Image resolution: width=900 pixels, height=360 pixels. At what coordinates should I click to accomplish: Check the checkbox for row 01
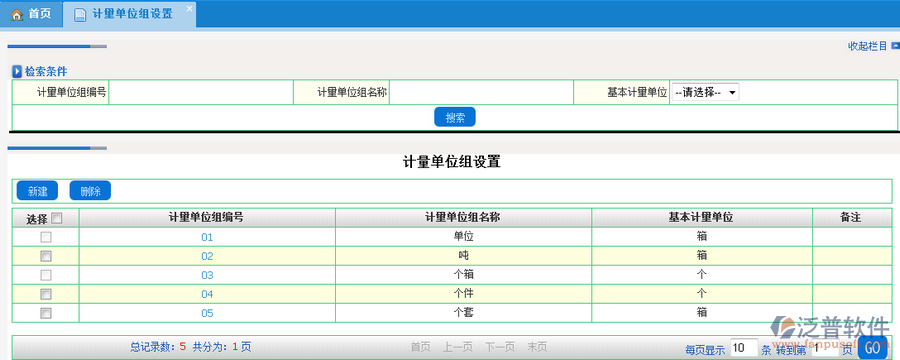tap(46, 237)
